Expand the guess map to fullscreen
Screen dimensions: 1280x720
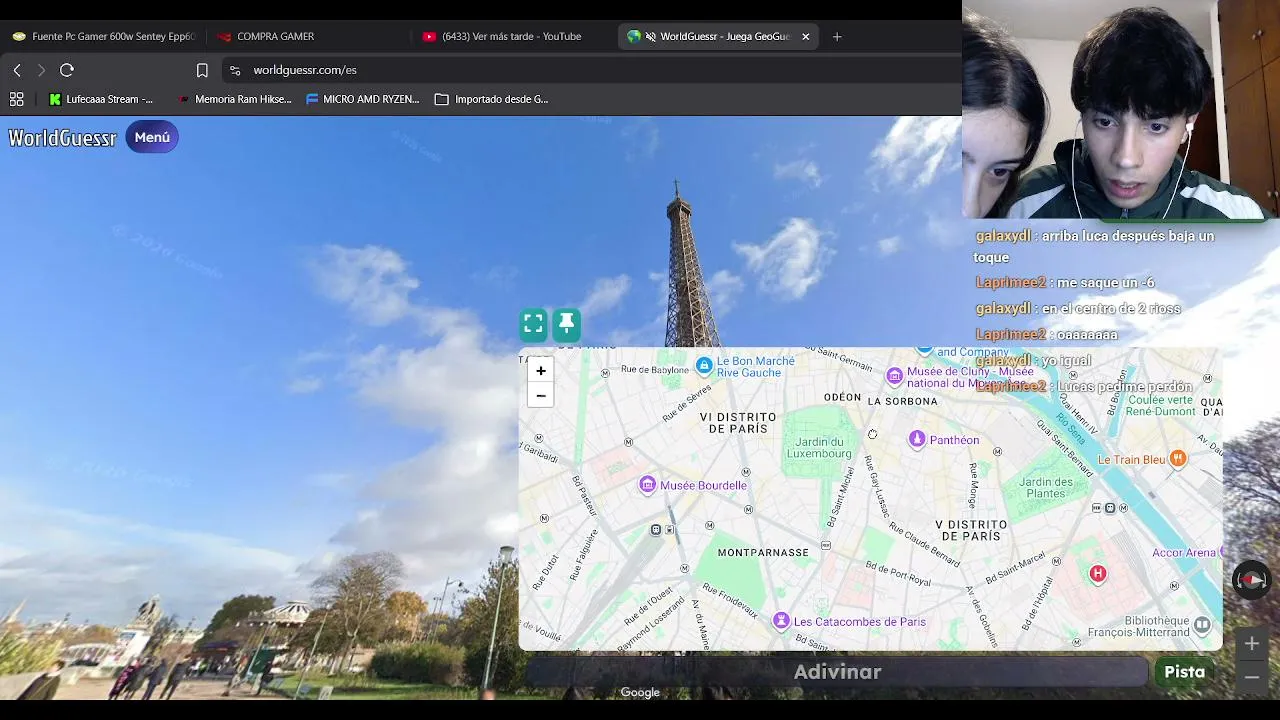pos(533,324)
